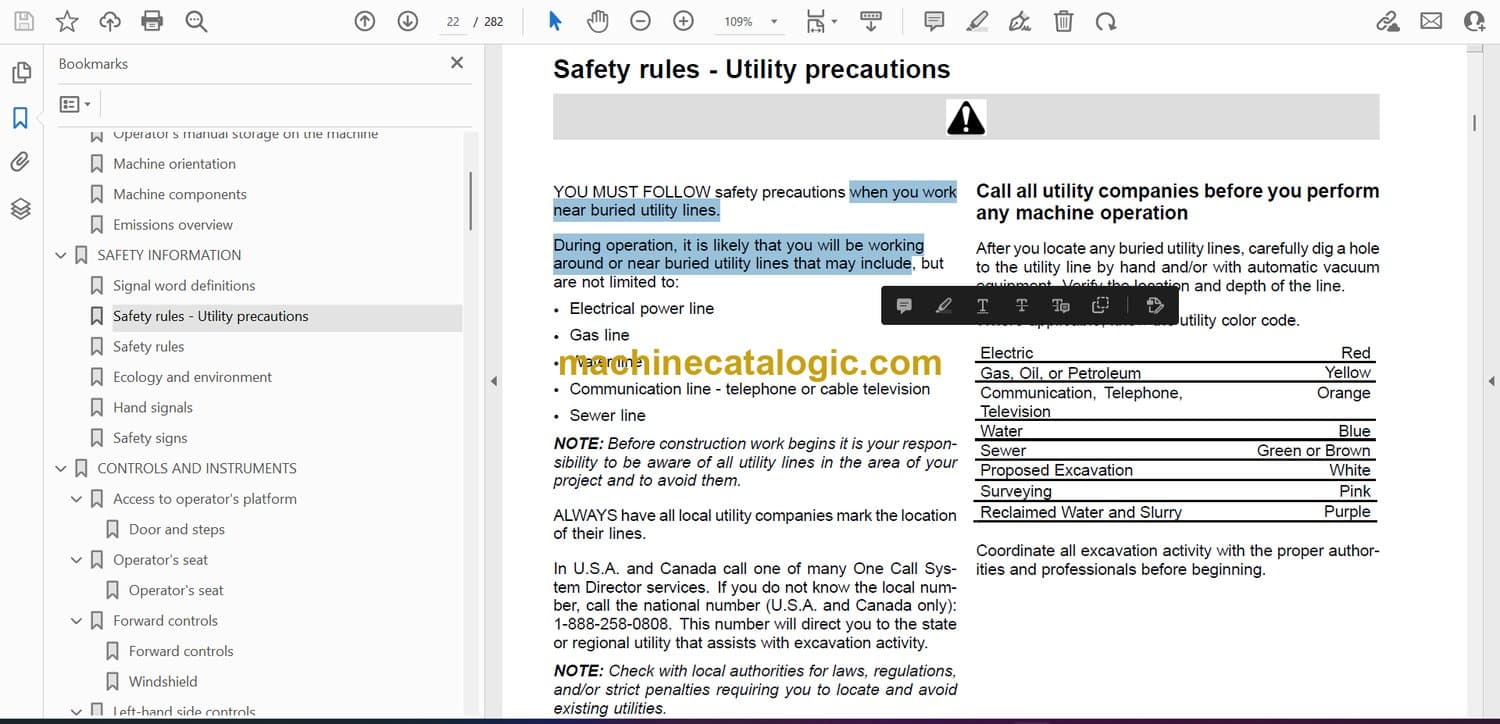Collapse the SAFETY INFORMATION bookmark group
1500x724 pixels.
(61, 255)
